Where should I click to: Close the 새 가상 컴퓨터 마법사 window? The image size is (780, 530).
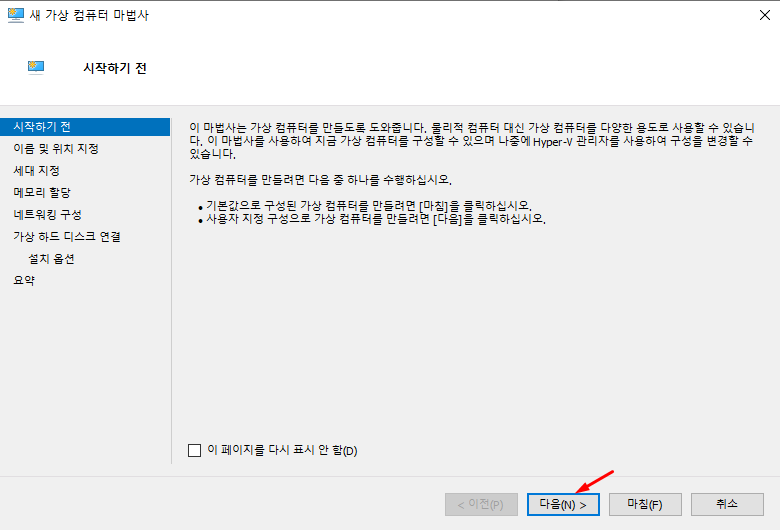click(764, 16)
